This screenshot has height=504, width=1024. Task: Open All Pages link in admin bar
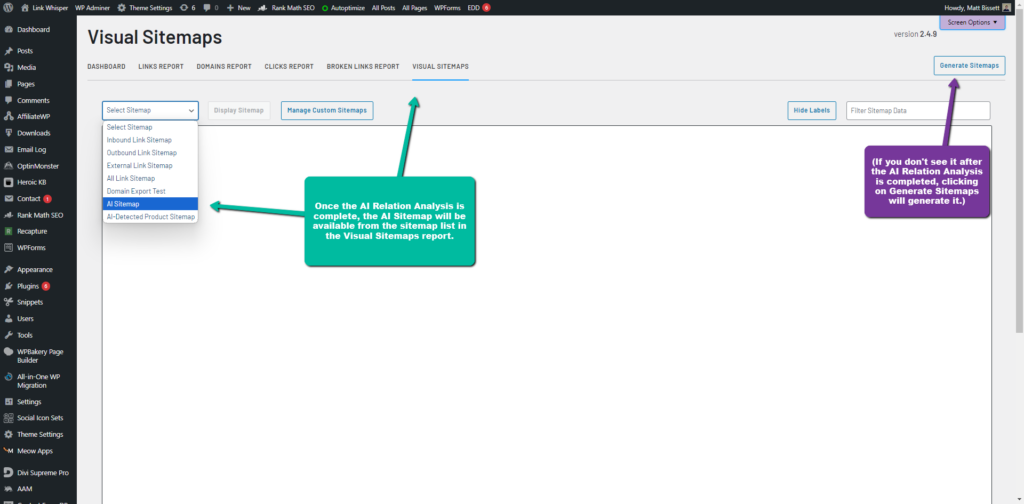pos(415,8)
